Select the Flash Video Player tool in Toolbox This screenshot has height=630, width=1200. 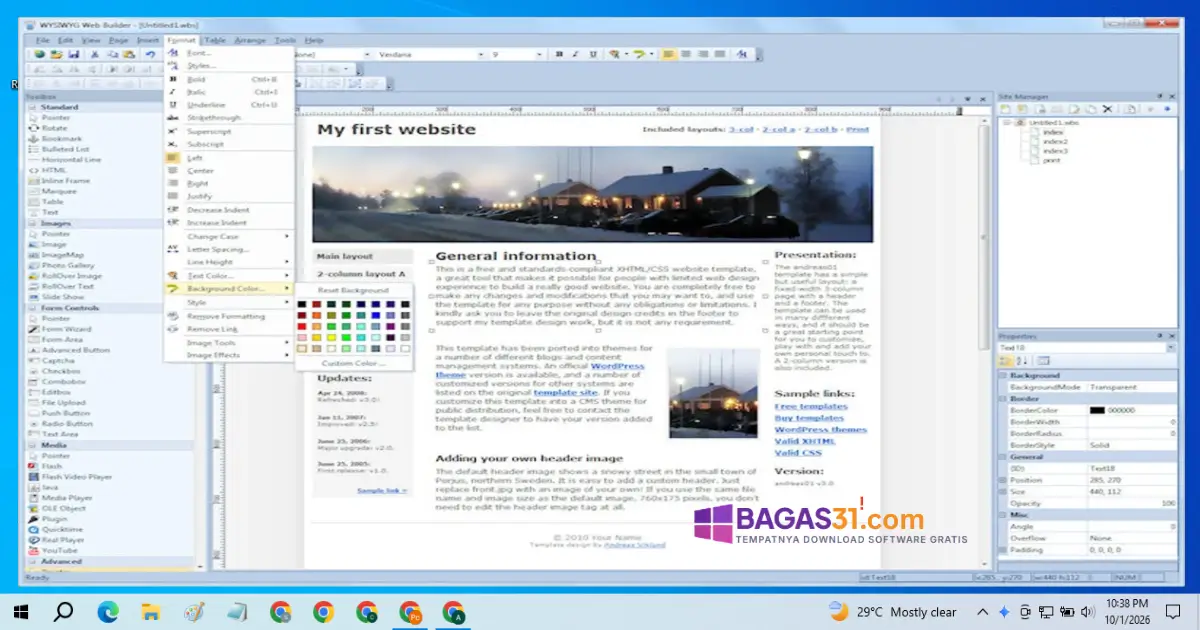pyautogui.click(x=76, y=477)
